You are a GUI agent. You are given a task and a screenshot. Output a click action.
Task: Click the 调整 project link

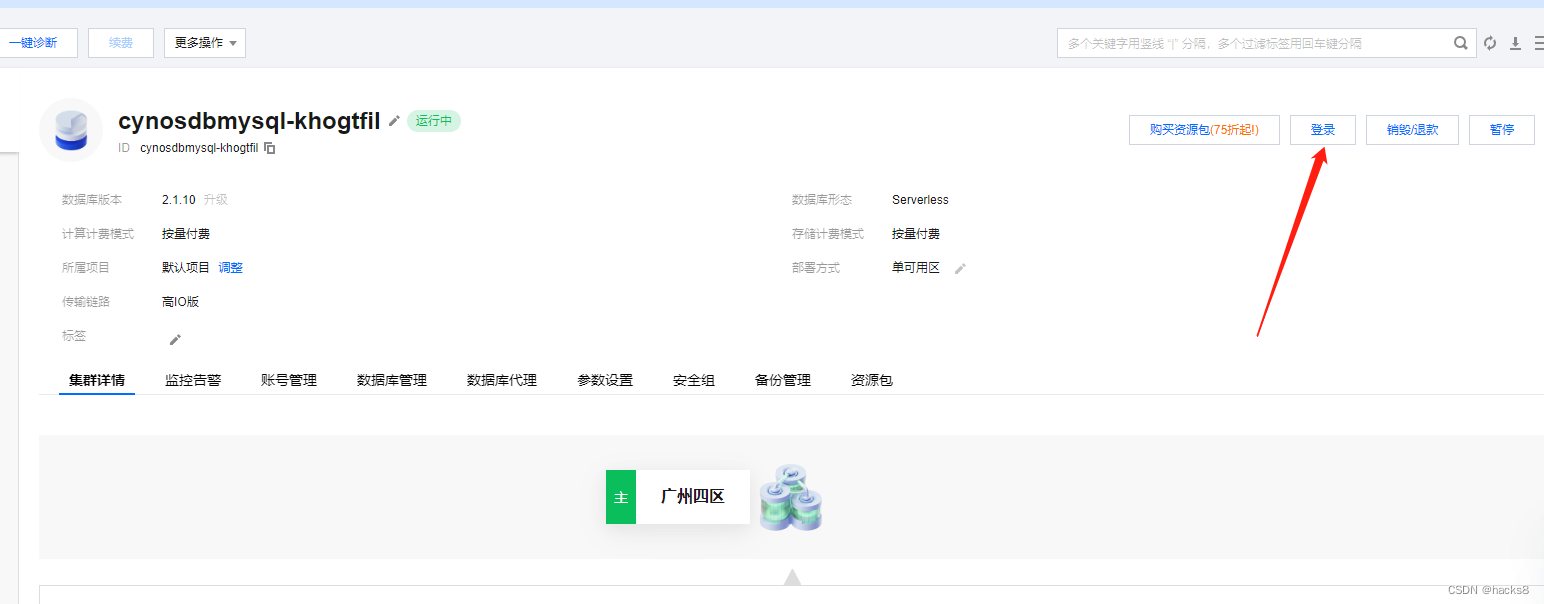[x=231, y=268]
